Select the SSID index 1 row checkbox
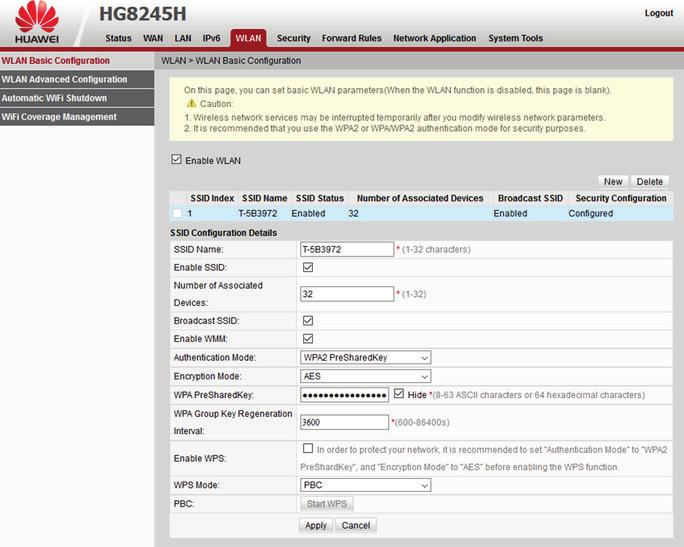This screenshot has width=684, height=547. coord(177,213)
